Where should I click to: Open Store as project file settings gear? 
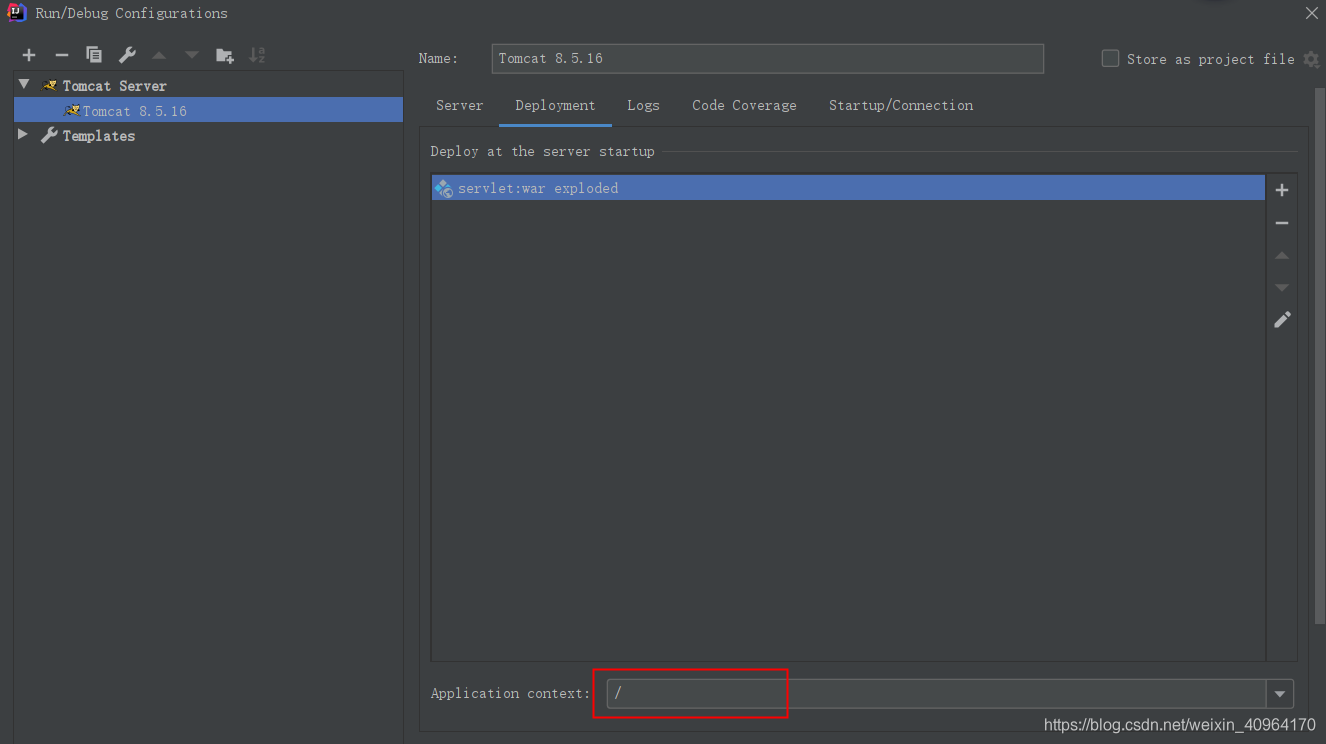[x=1311, y=60]
